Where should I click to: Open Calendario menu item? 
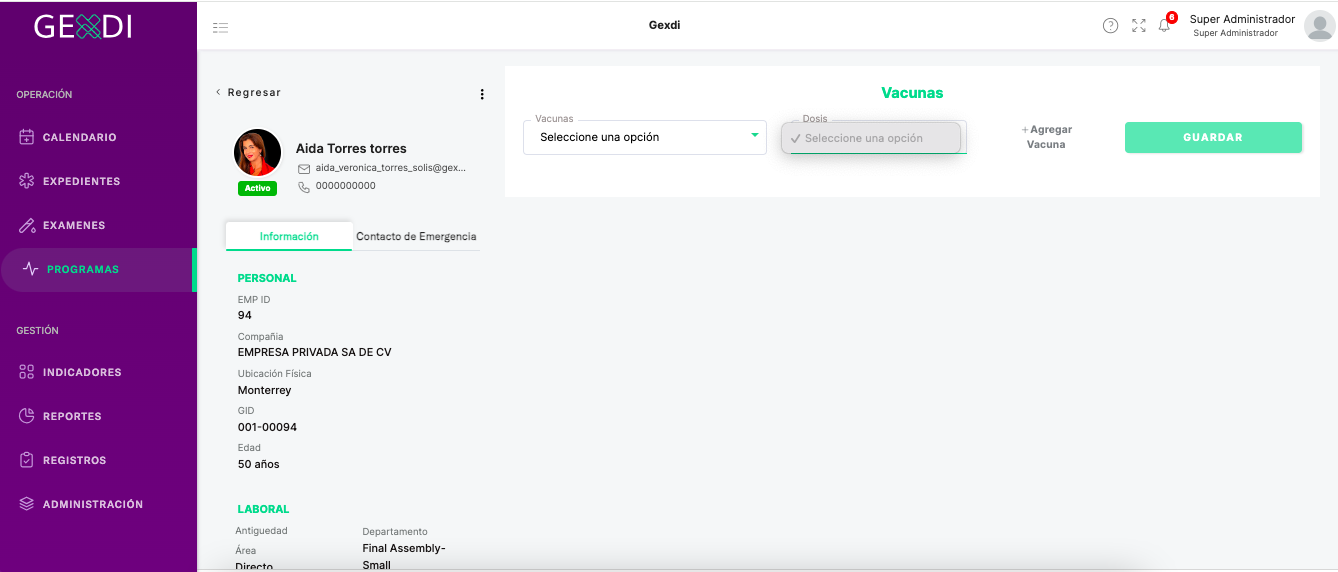point(98,137)
